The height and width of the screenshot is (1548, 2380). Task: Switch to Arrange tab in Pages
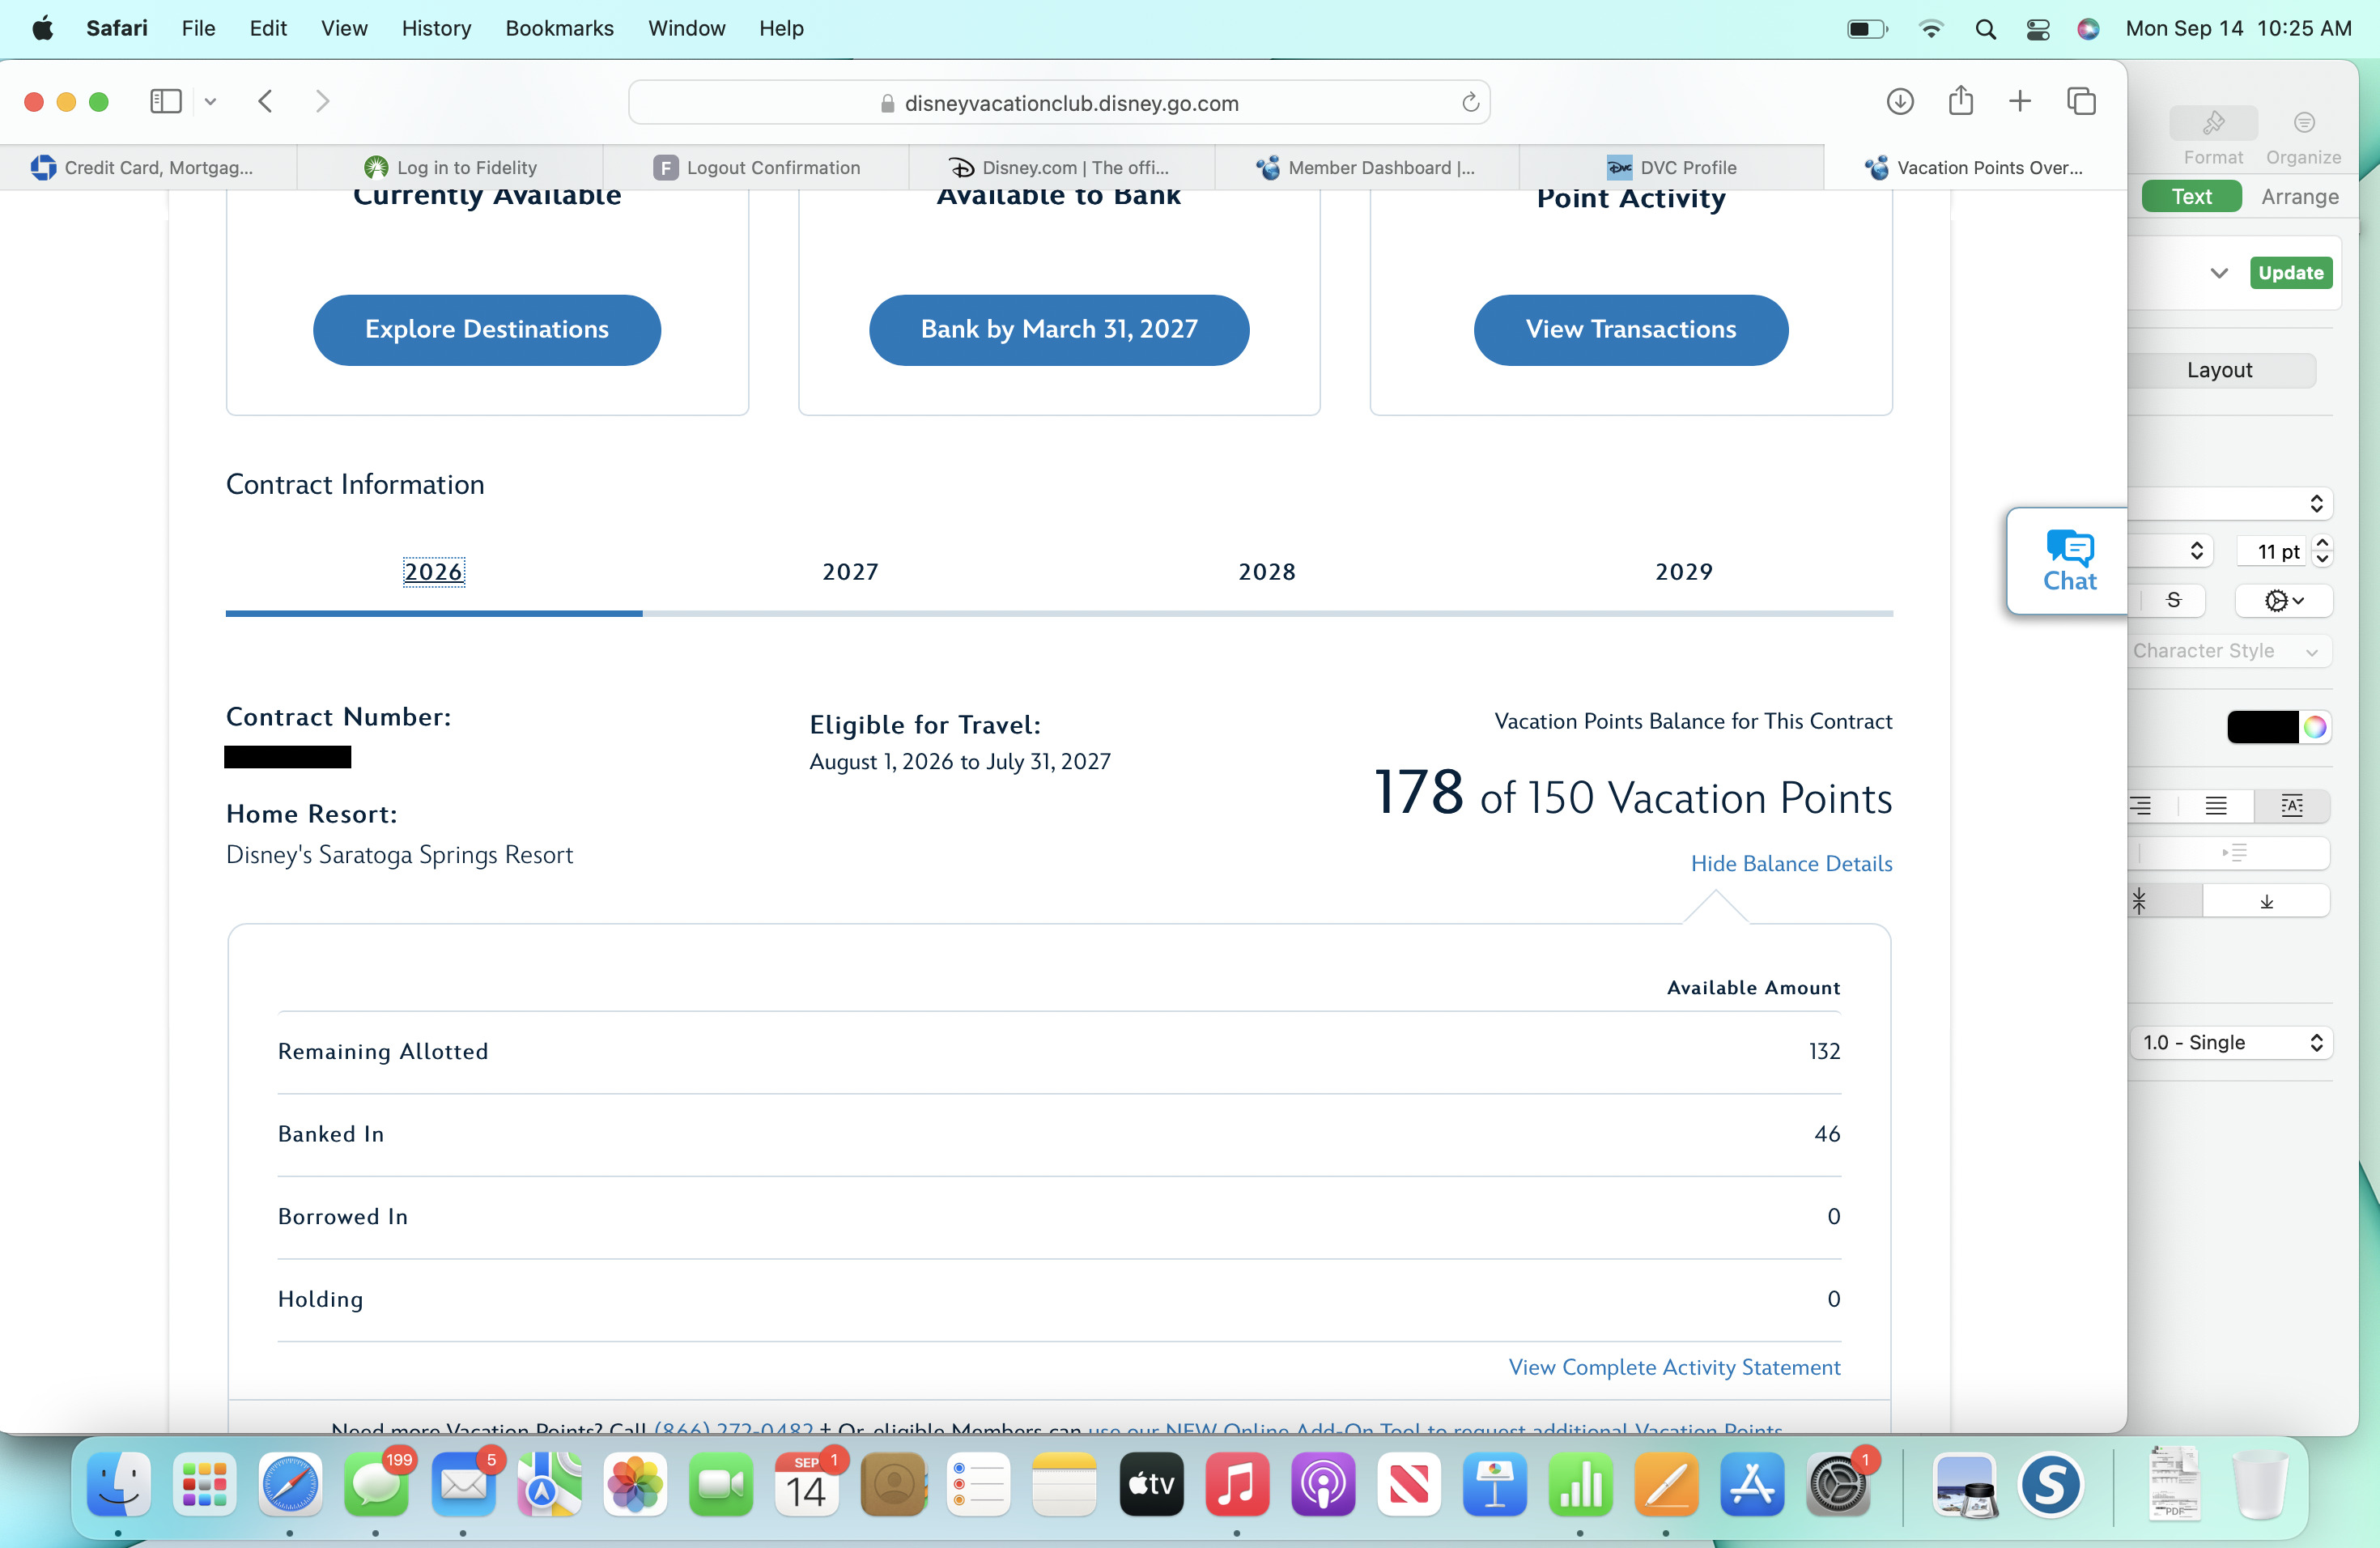coord(2299,197)
